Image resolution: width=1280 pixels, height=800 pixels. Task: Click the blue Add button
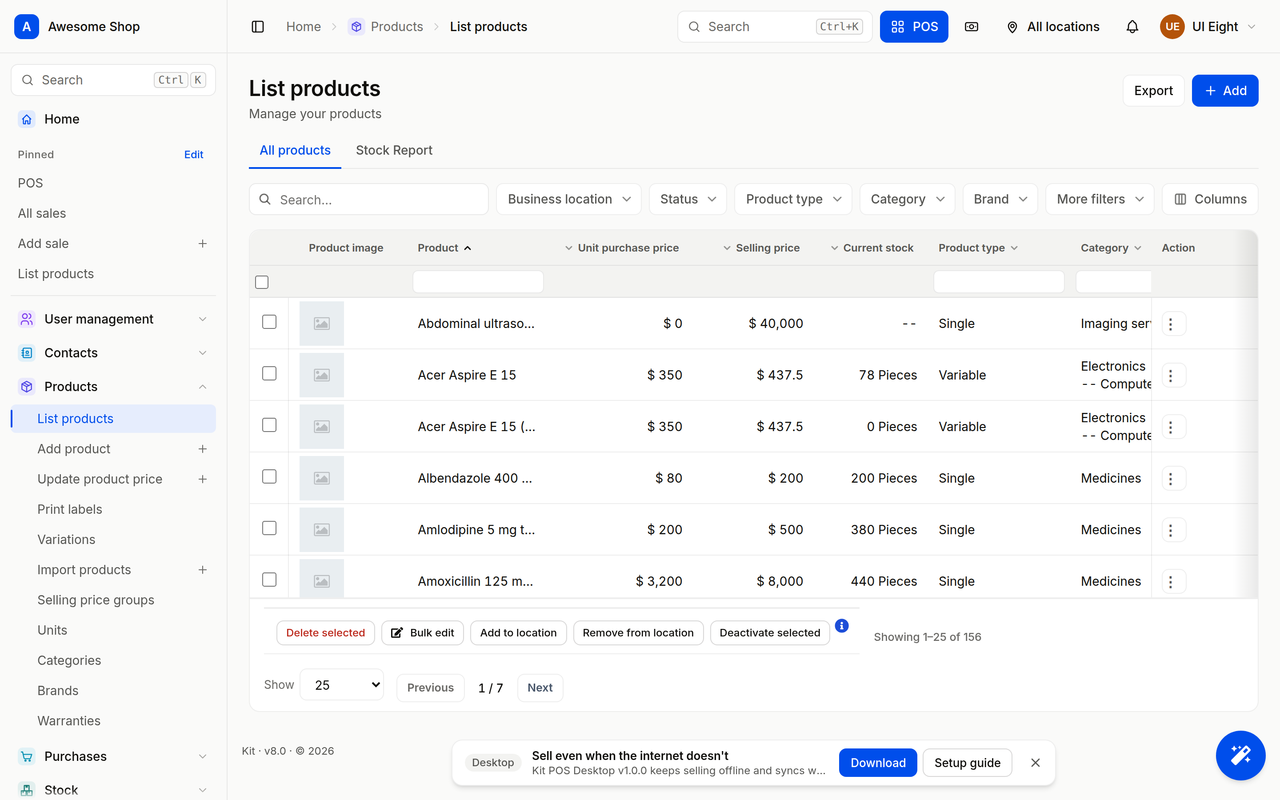[1225, 91]
